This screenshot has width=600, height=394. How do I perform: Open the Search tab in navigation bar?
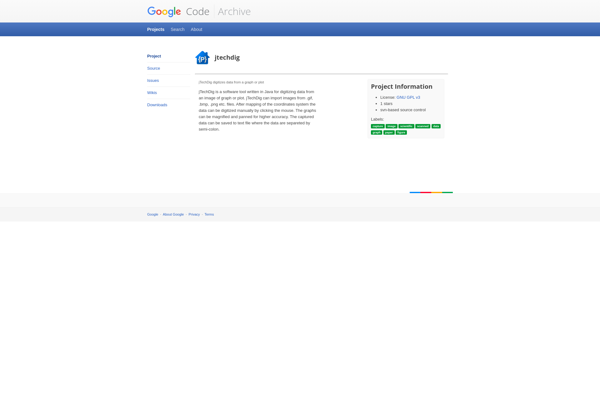178,29
